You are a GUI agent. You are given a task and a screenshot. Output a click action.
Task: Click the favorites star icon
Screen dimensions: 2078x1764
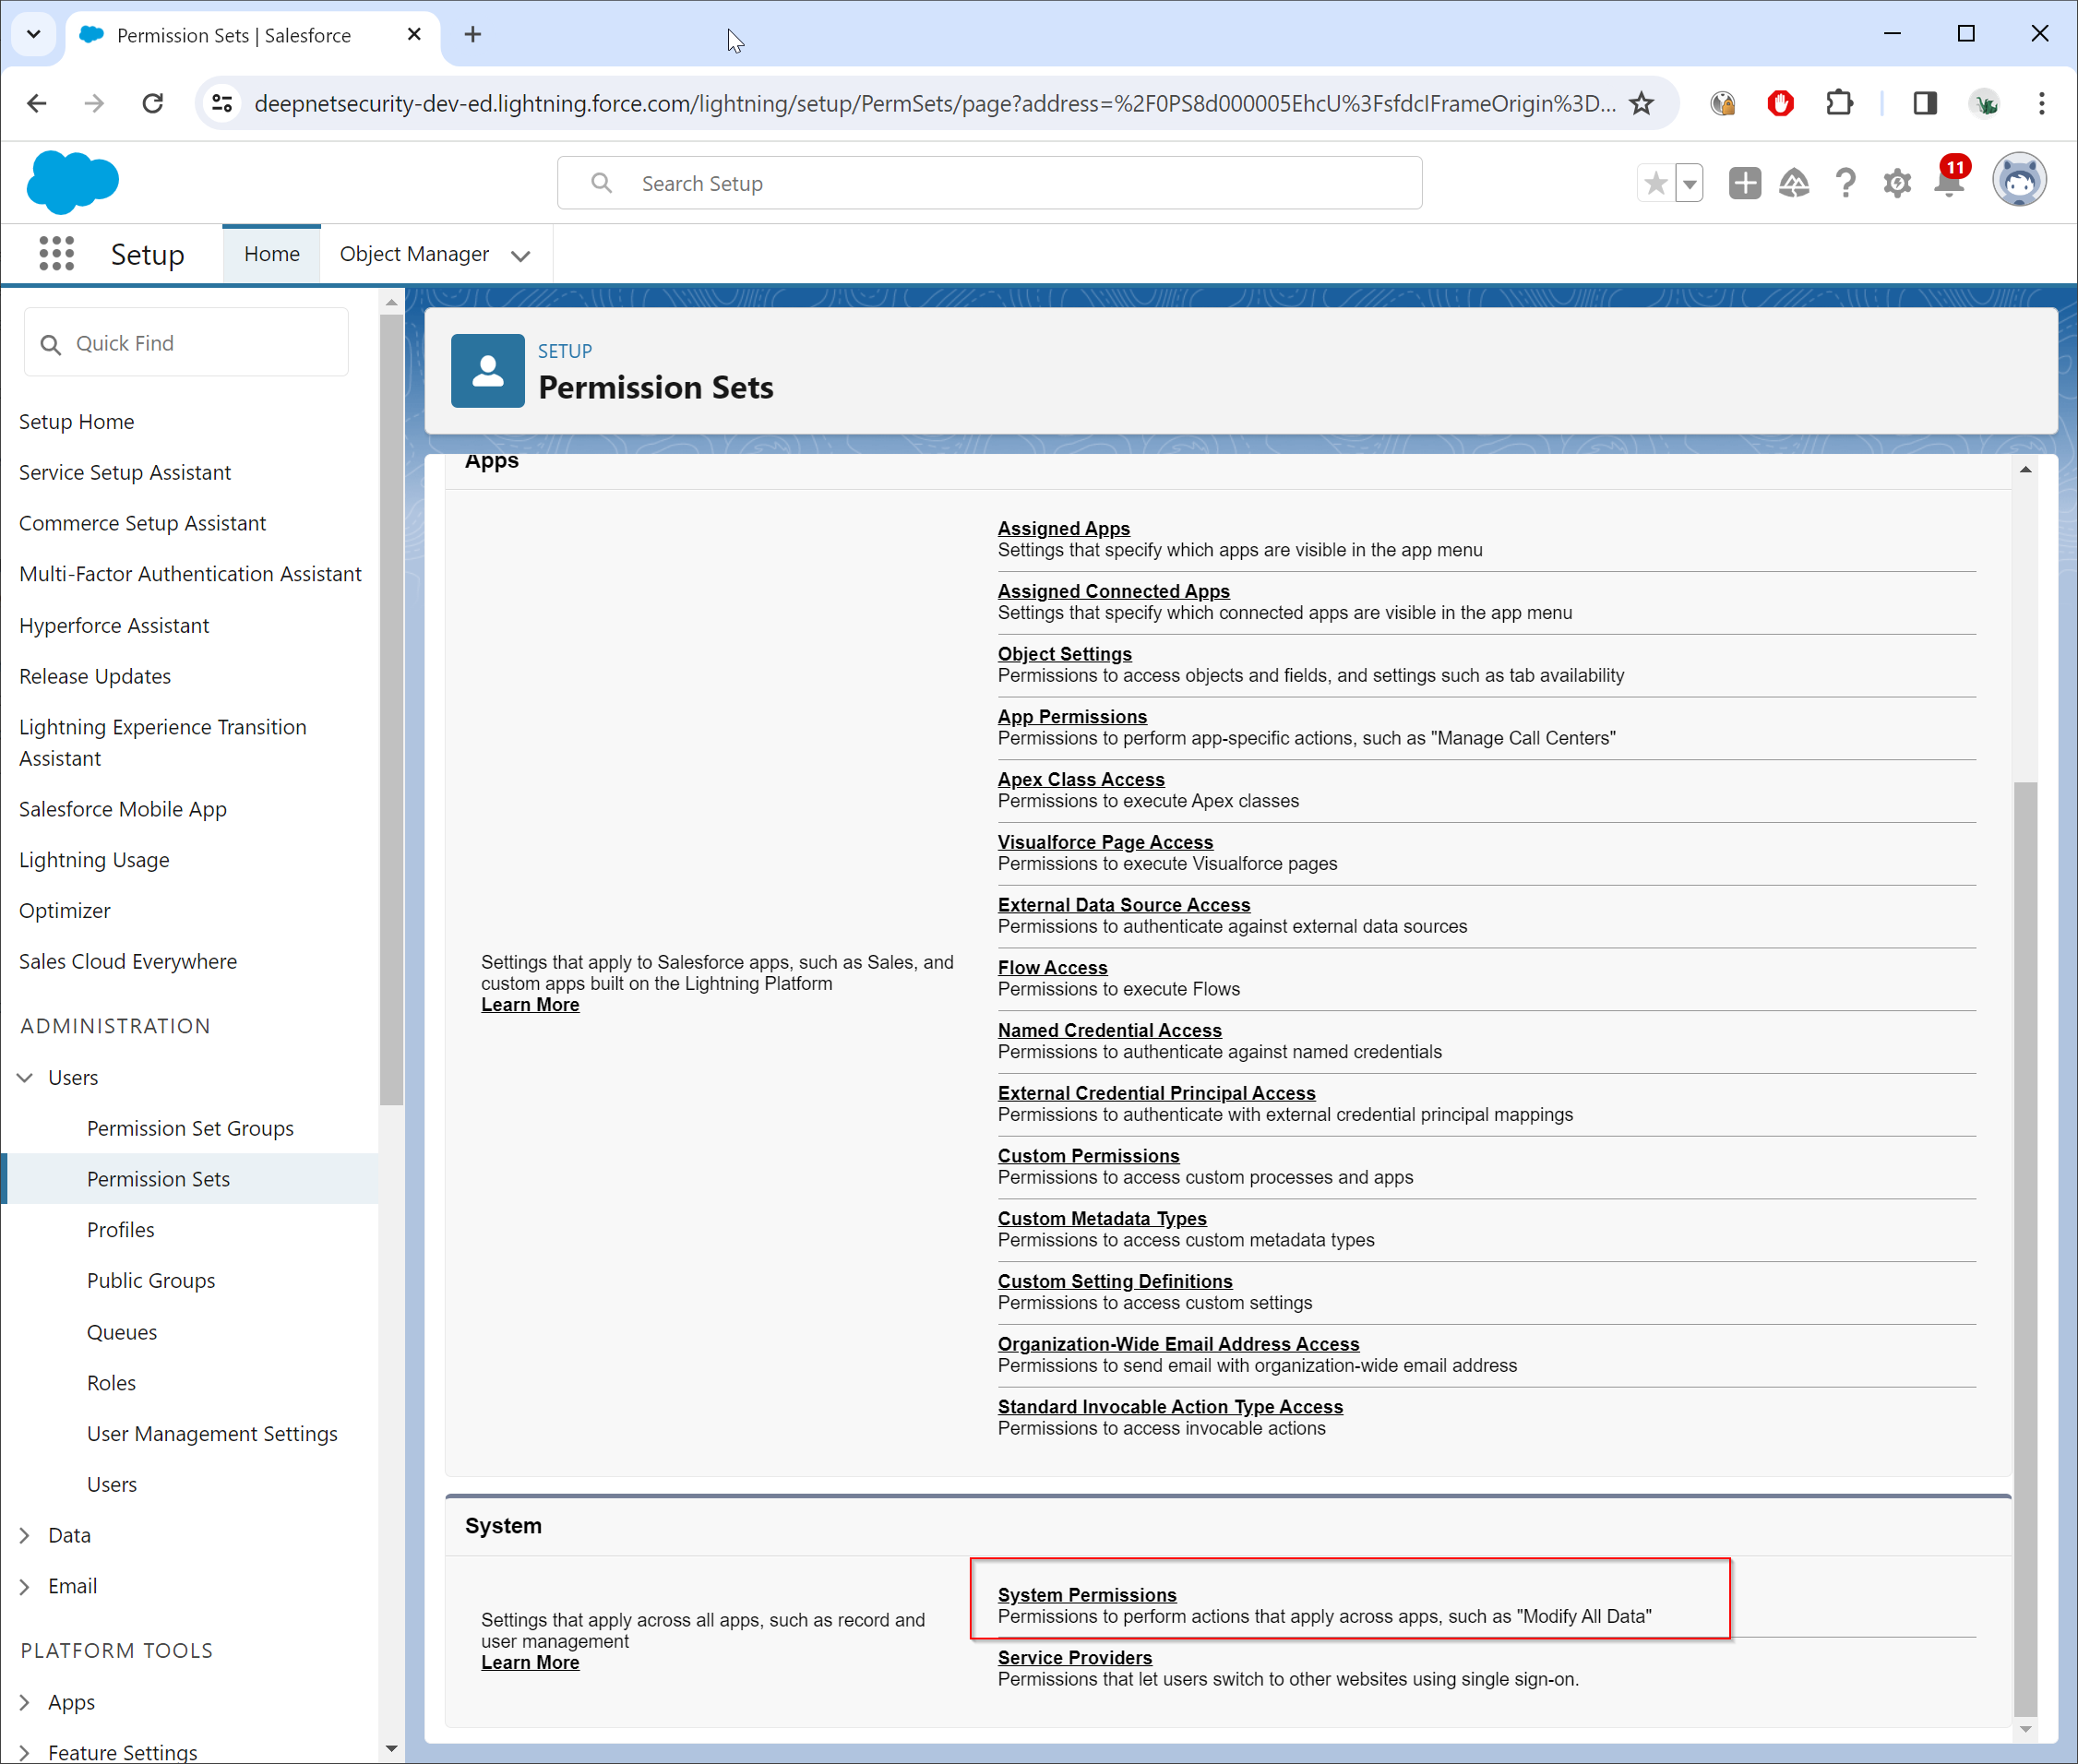pyautogui.click(x=1656, y=183)
